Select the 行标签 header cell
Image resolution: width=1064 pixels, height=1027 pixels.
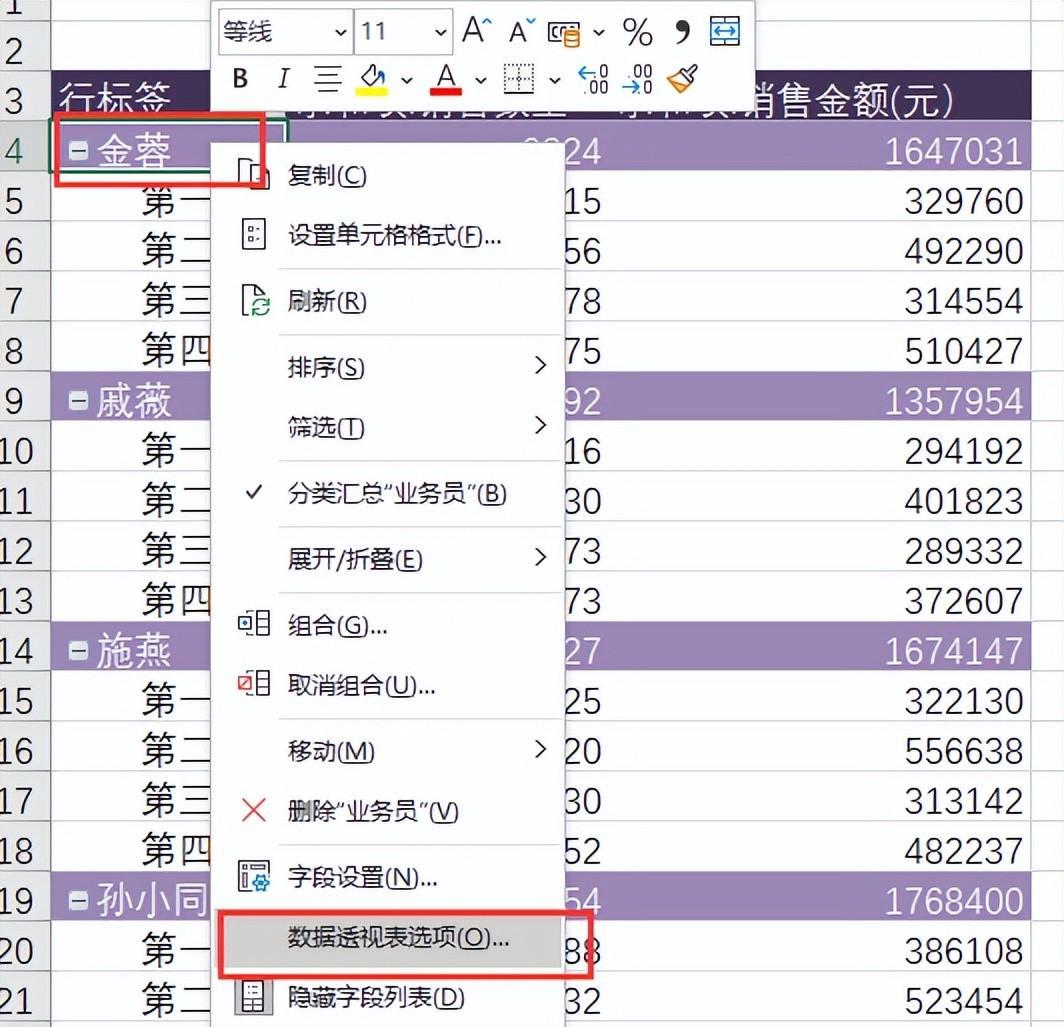tap(130, 95)
